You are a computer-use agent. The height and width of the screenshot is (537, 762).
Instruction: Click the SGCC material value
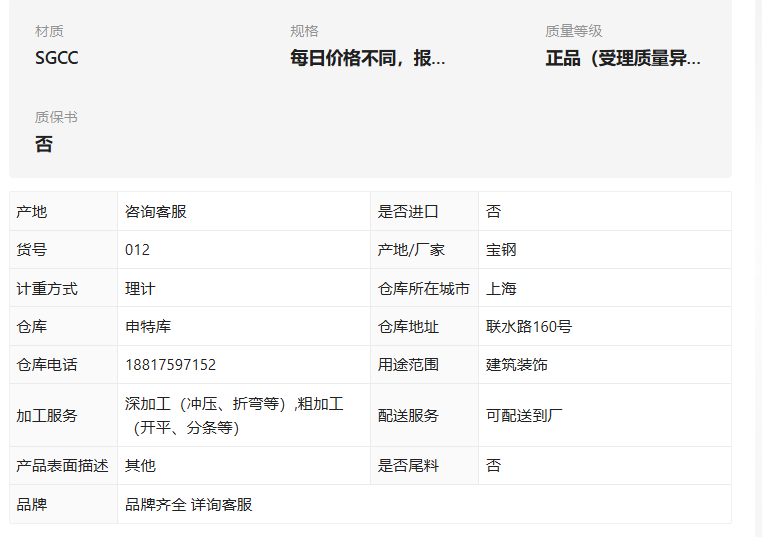(x=56, y=58)
